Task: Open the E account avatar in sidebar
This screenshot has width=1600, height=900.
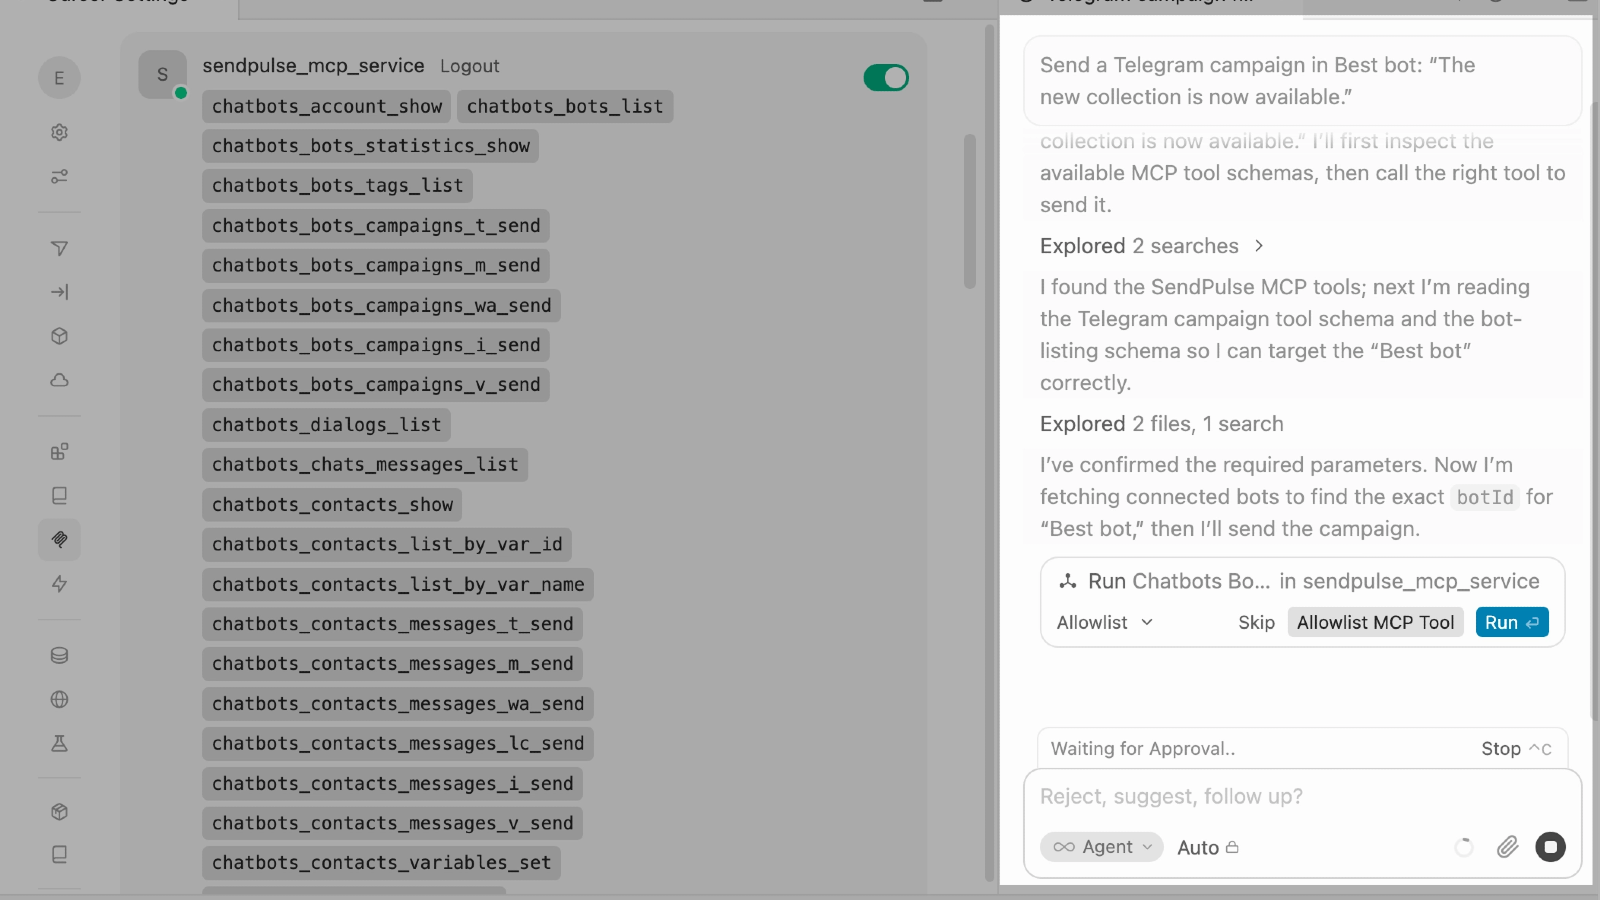Action: 59,78
